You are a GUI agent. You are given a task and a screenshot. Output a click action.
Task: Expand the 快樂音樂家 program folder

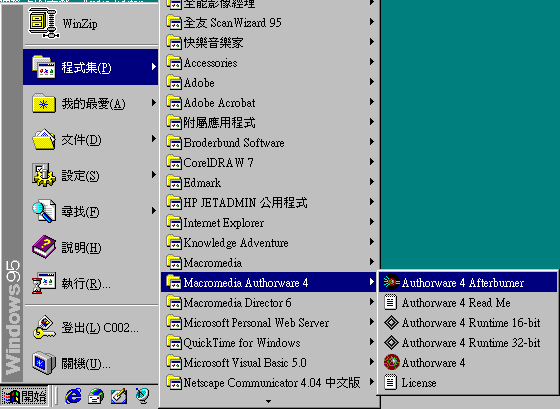tap(270, 43)
